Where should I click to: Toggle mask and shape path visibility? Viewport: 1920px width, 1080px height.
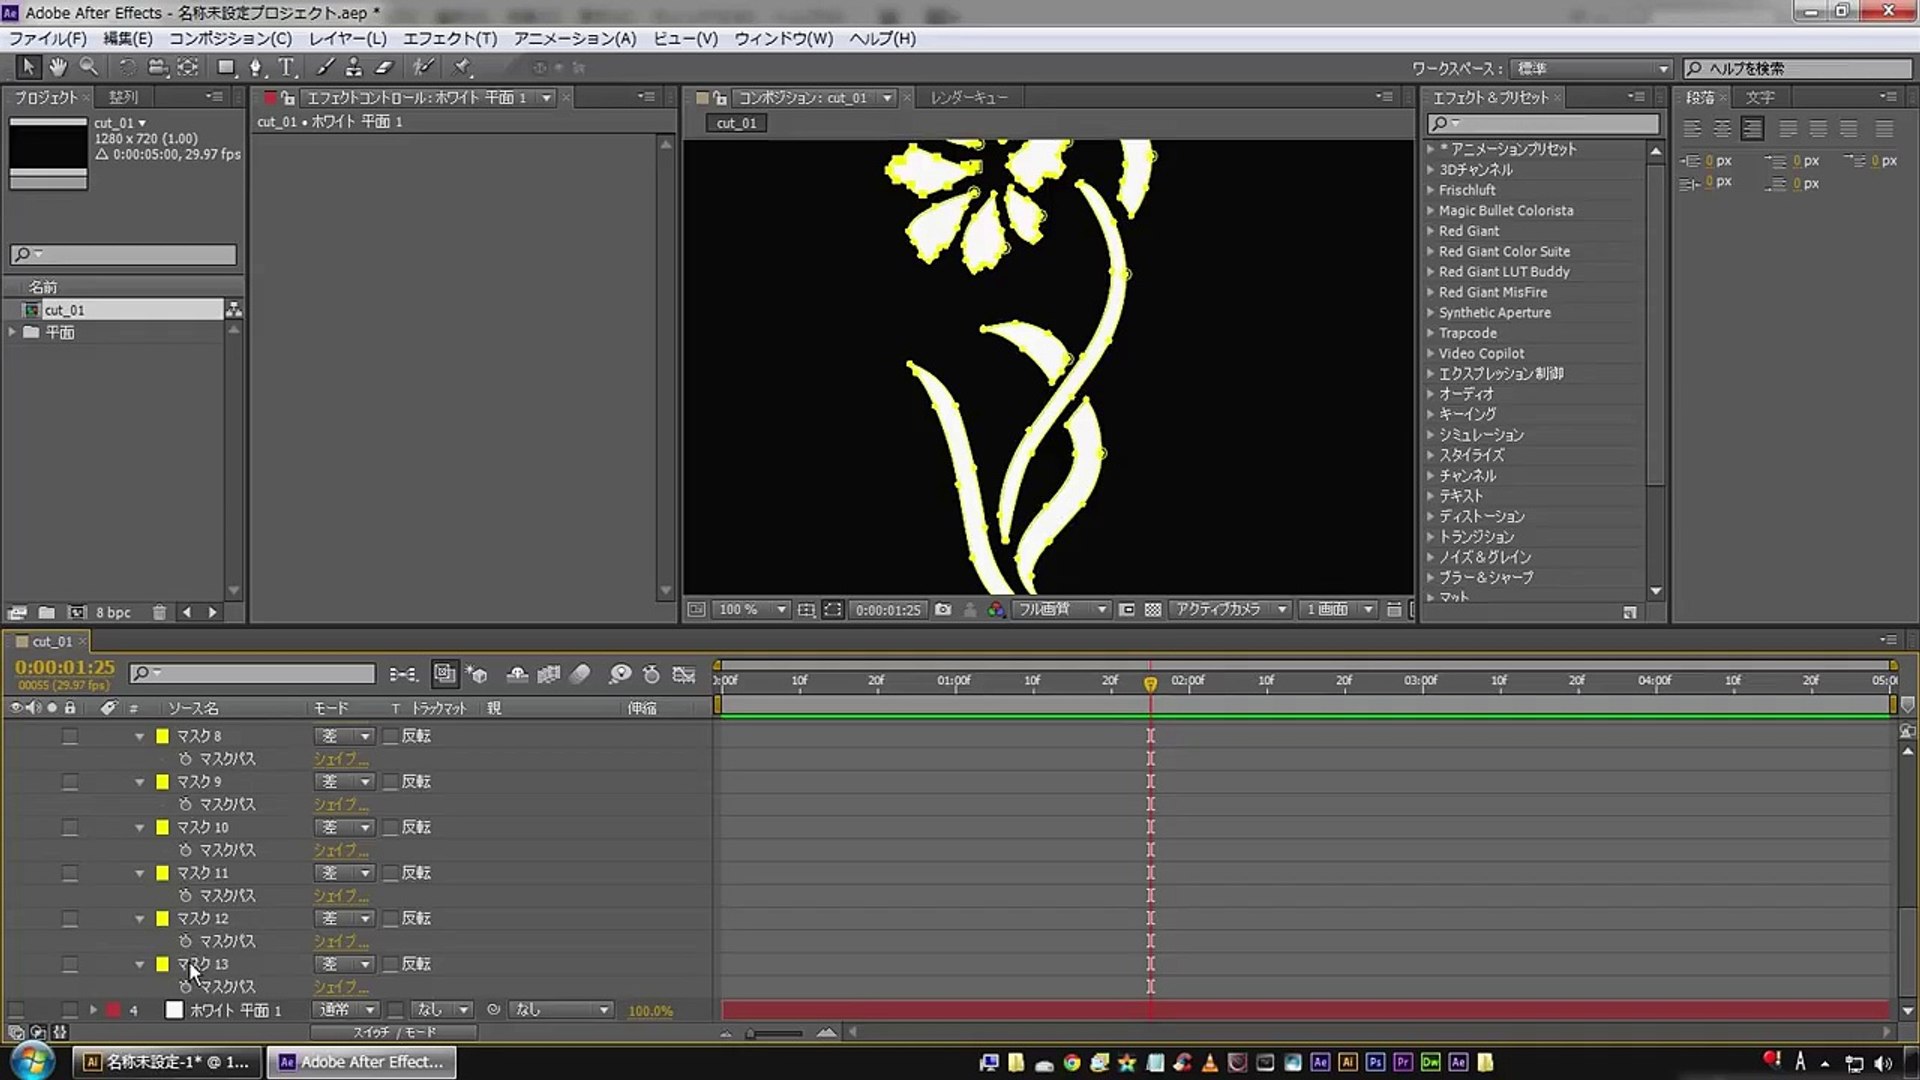coord(833,609)
